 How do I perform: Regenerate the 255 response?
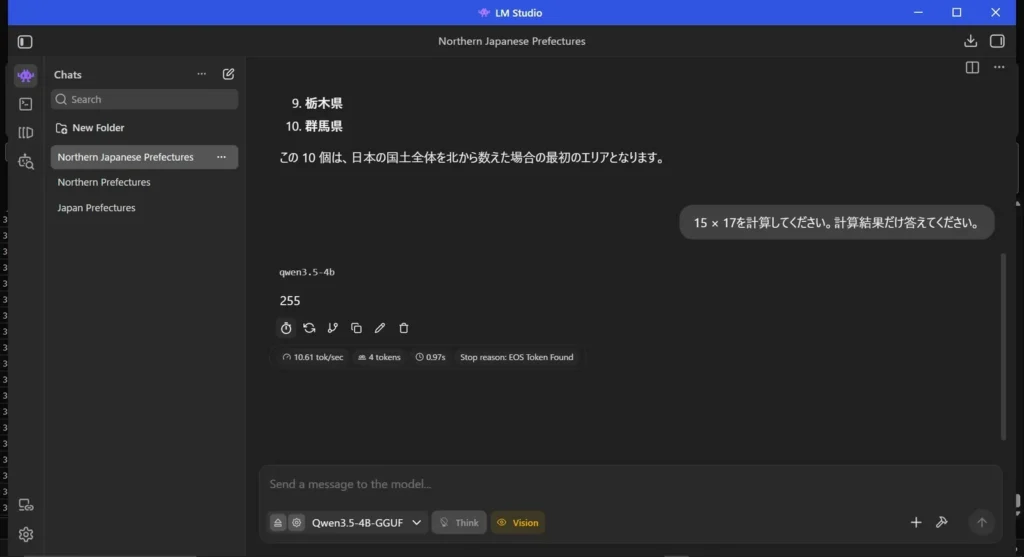coord(309,328)
